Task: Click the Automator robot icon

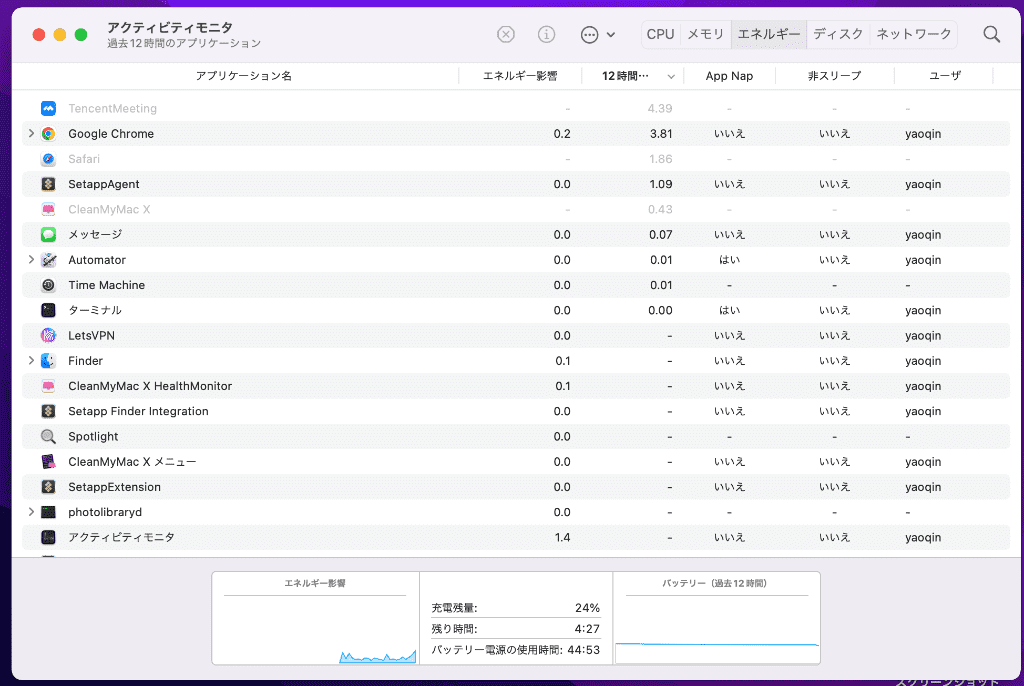Action: point(48,260)
